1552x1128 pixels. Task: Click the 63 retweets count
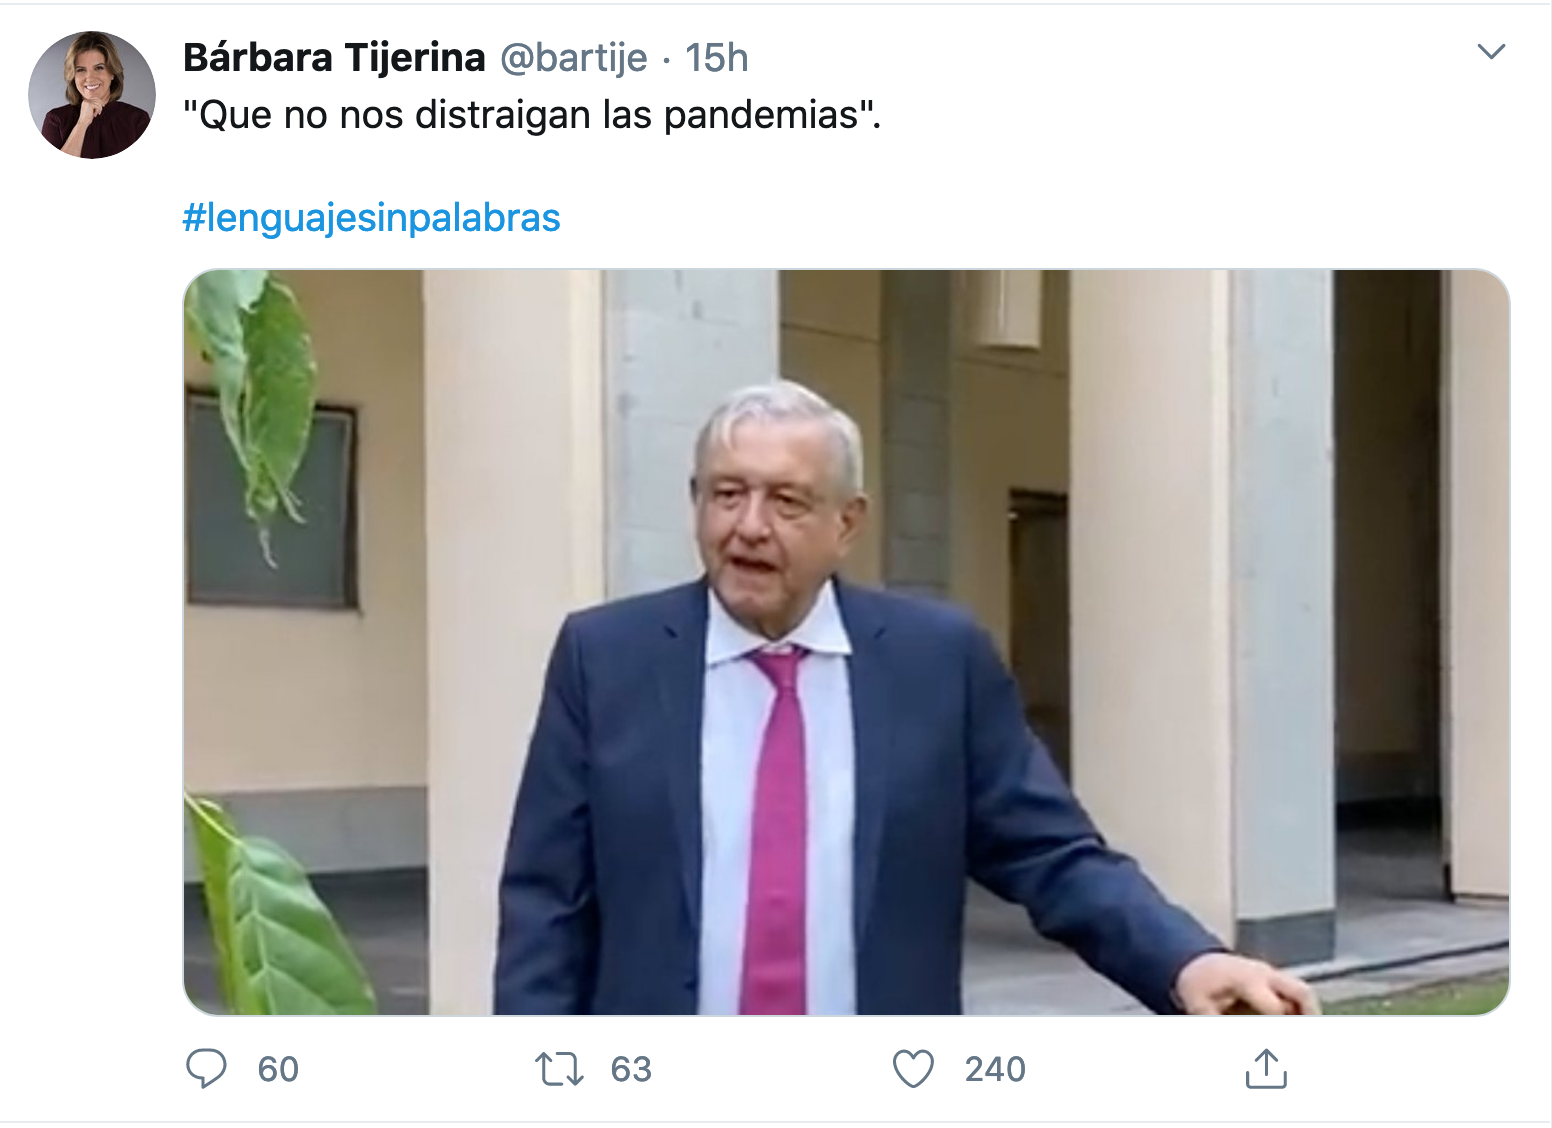(631, 1069)
